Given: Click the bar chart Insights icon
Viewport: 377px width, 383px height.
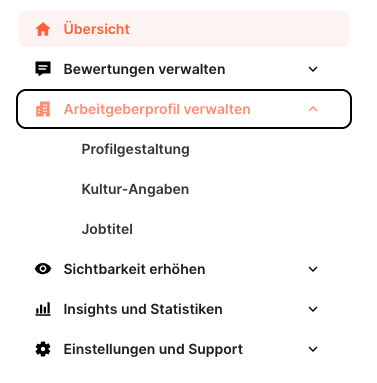Looking at the screenshot, I should click(x=43, y=309).
